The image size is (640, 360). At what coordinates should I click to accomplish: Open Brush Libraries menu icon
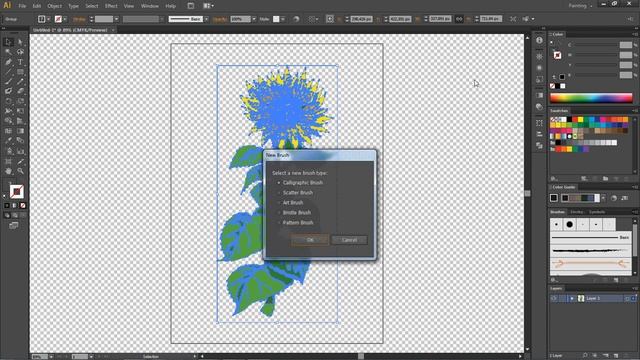pos(554,280)
